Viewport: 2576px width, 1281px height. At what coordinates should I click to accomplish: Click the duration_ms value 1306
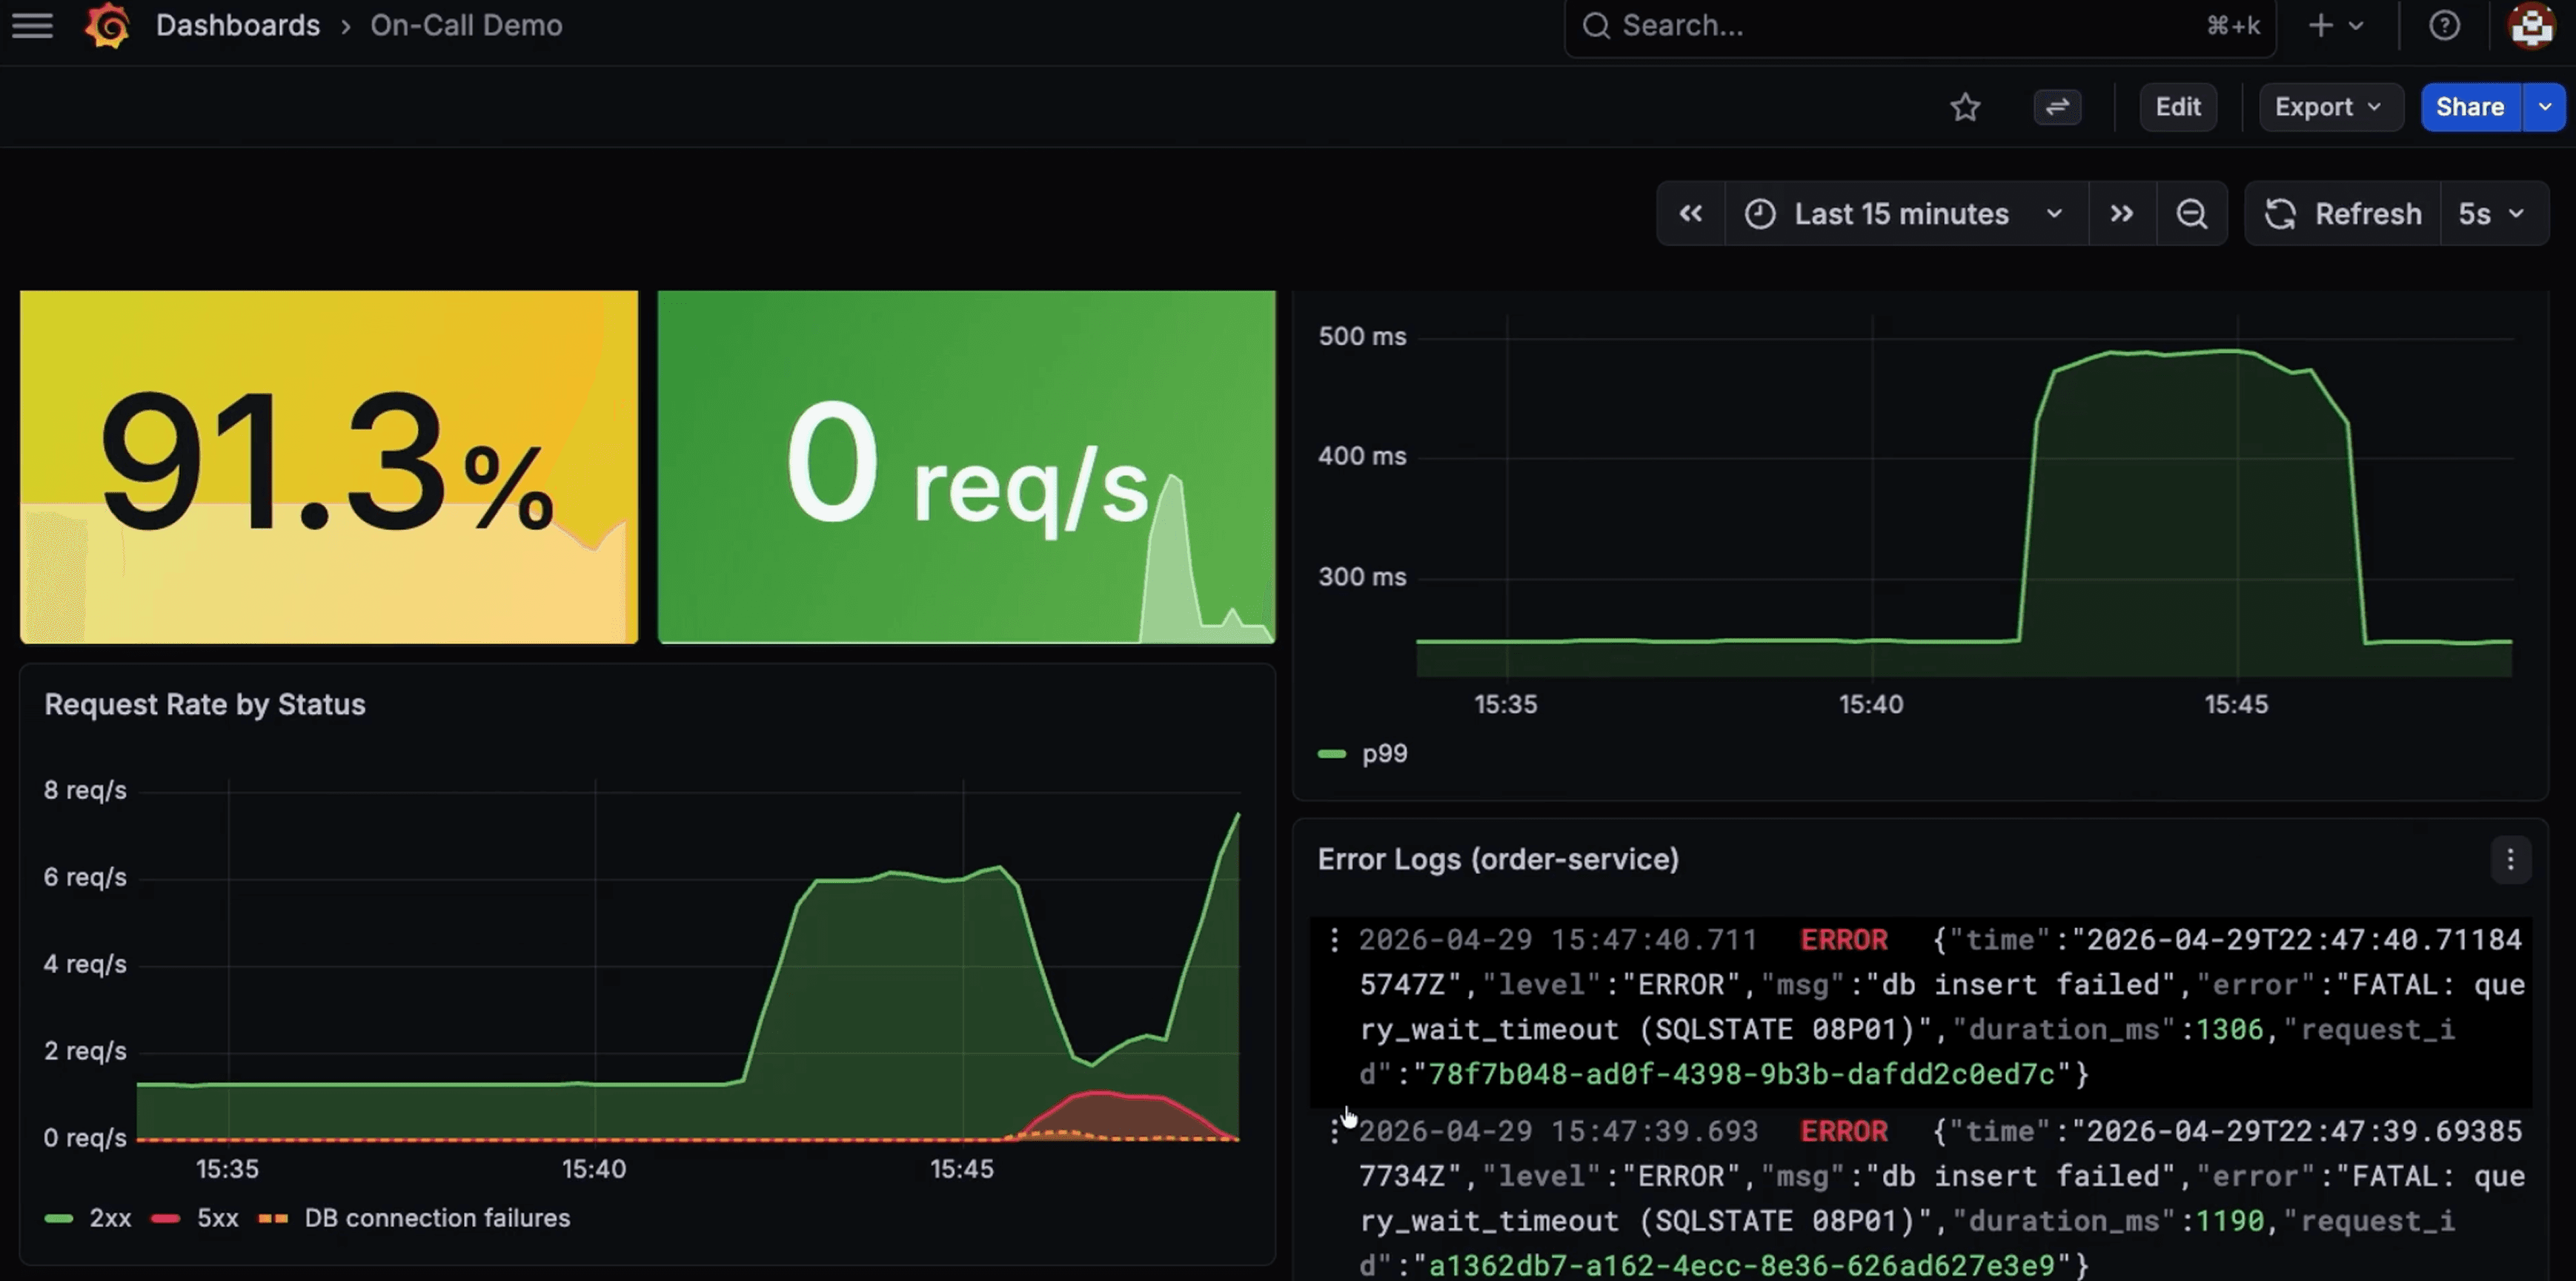2229,1029
